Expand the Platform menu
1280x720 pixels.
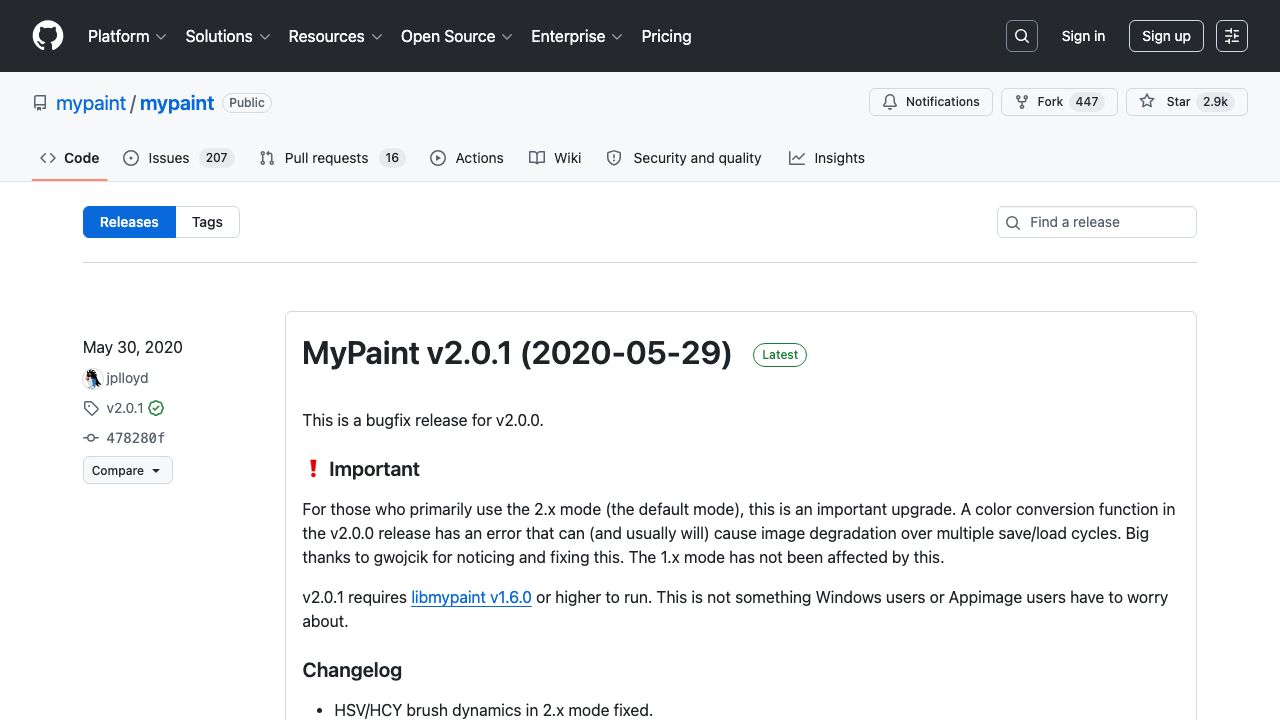tap(127, 36)
